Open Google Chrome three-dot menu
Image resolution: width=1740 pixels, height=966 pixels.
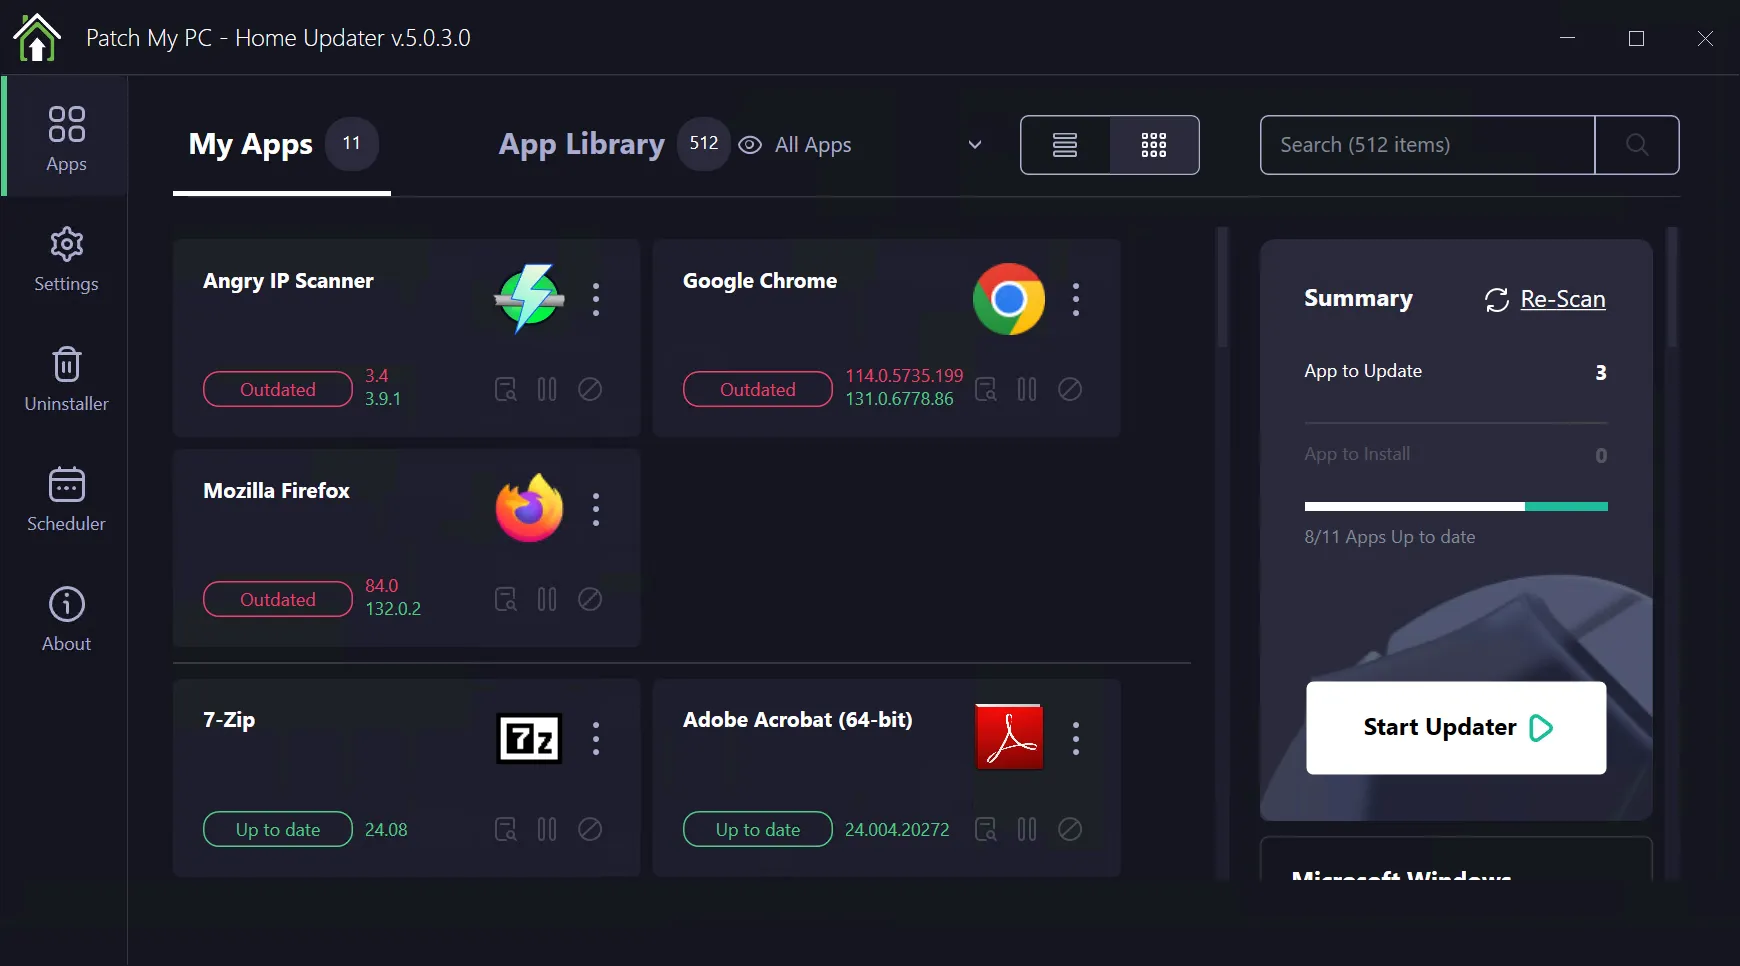click(1076, 299)
